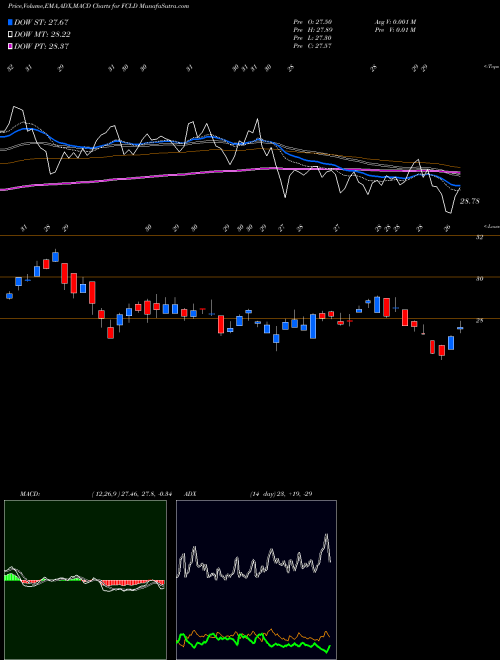
Task: Click the 'MACD:' panel heading
Action: [x=29, y=494]
